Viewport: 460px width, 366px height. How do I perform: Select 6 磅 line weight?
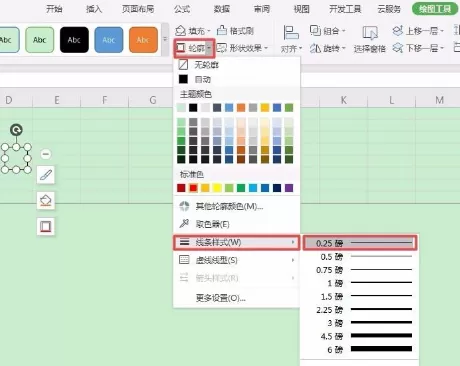[360, 349]
